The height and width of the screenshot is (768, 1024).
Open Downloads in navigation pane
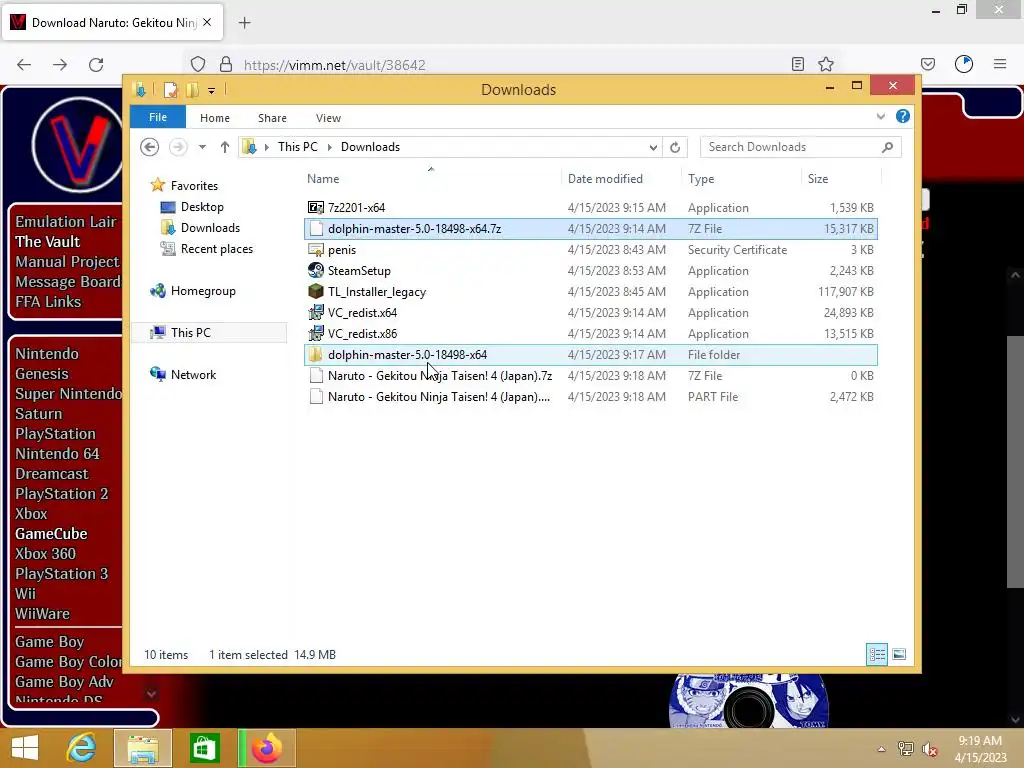210,227
